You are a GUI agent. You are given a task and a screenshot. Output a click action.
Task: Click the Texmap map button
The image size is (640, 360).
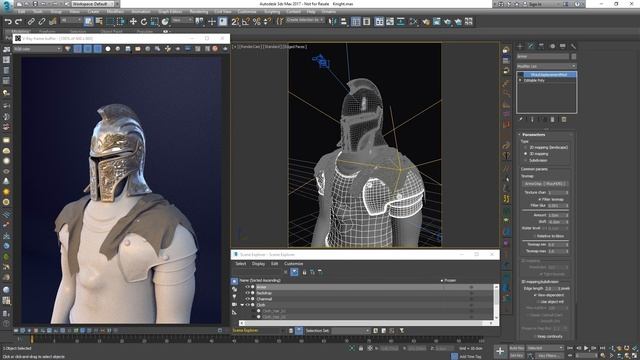pyautogui.click(x=546, y=184)
